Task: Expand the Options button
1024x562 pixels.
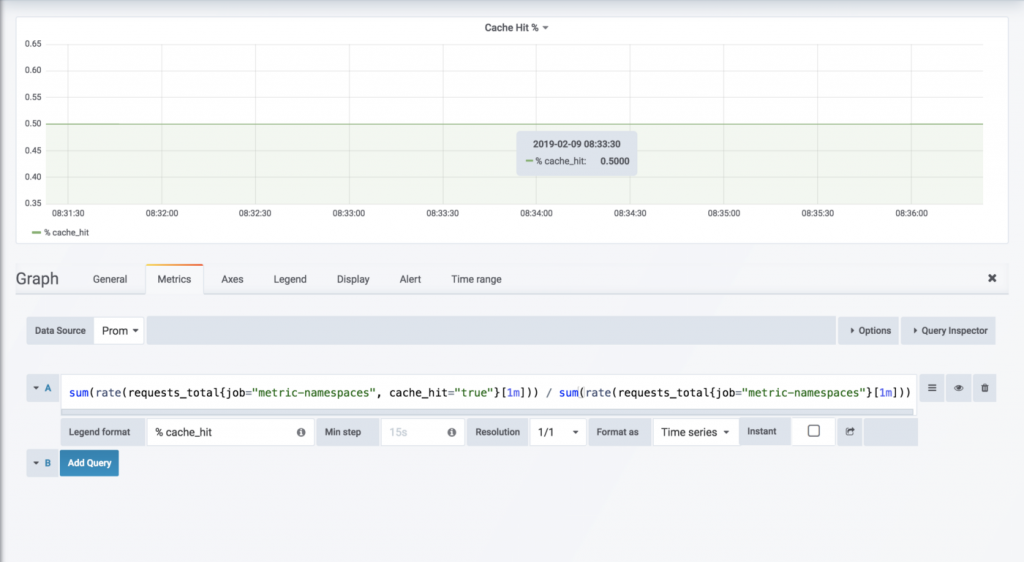Action: [x=868, y=330]
